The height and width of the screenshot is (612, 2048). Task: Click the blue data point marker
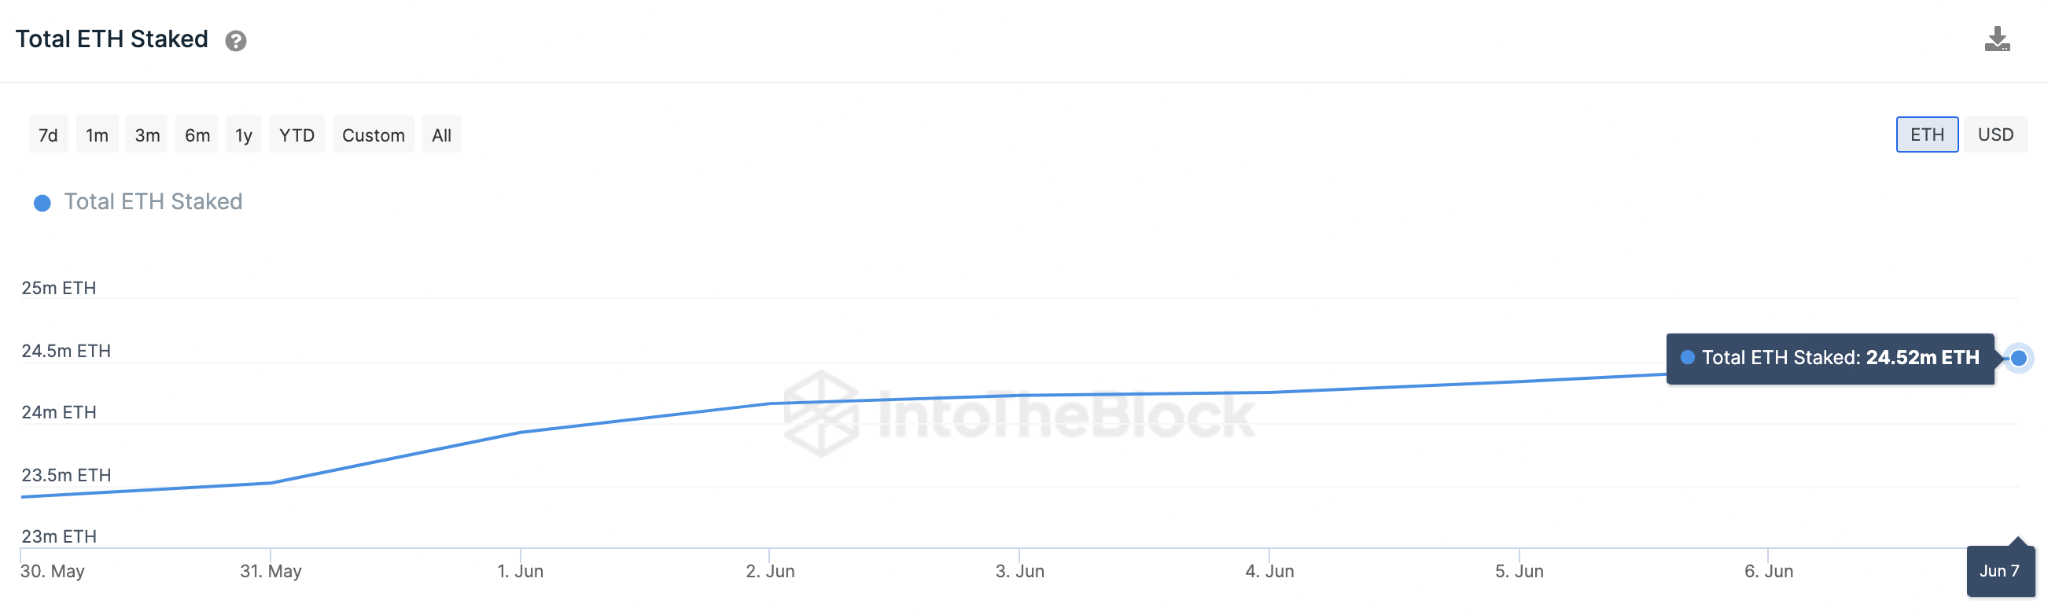(x=2019, y=358)
